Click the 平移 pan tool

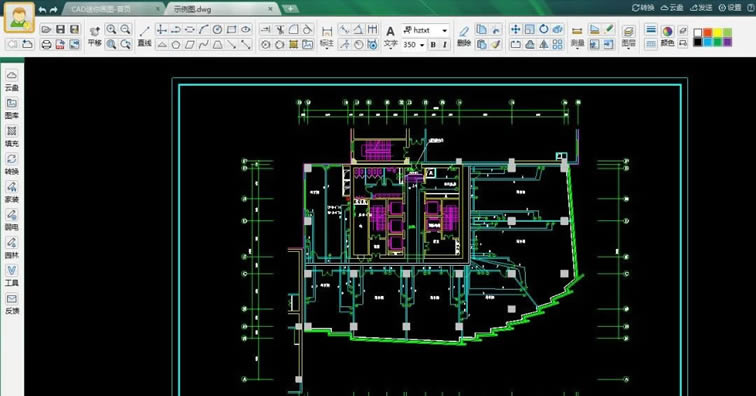[95, 36]
